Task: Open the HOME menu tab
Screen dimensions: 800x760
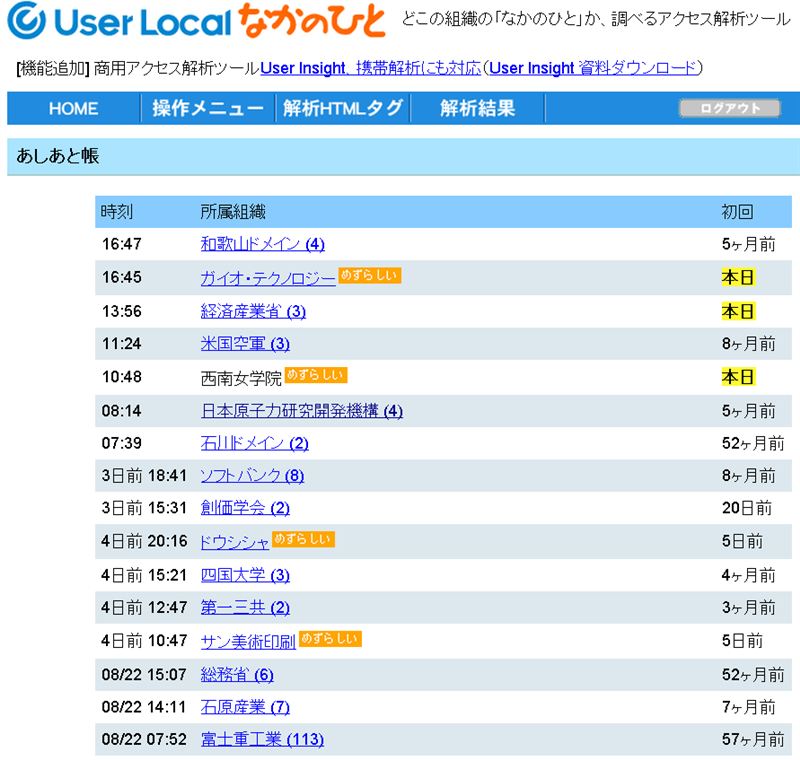Action: [73, 109]
